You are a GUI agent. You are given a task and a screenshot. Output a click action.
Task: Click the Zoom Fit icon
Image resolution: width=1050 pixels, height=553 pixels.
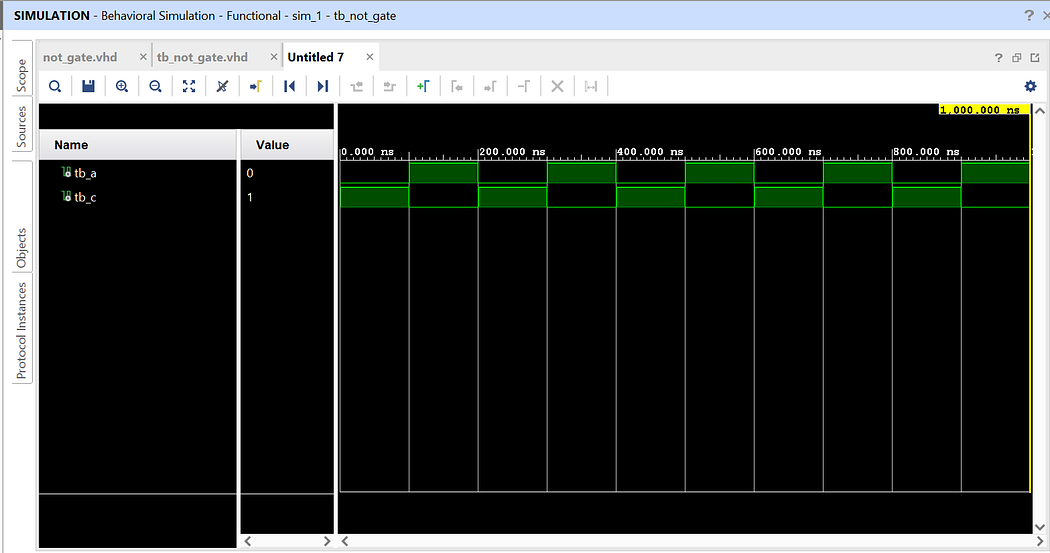click(189, 86)
